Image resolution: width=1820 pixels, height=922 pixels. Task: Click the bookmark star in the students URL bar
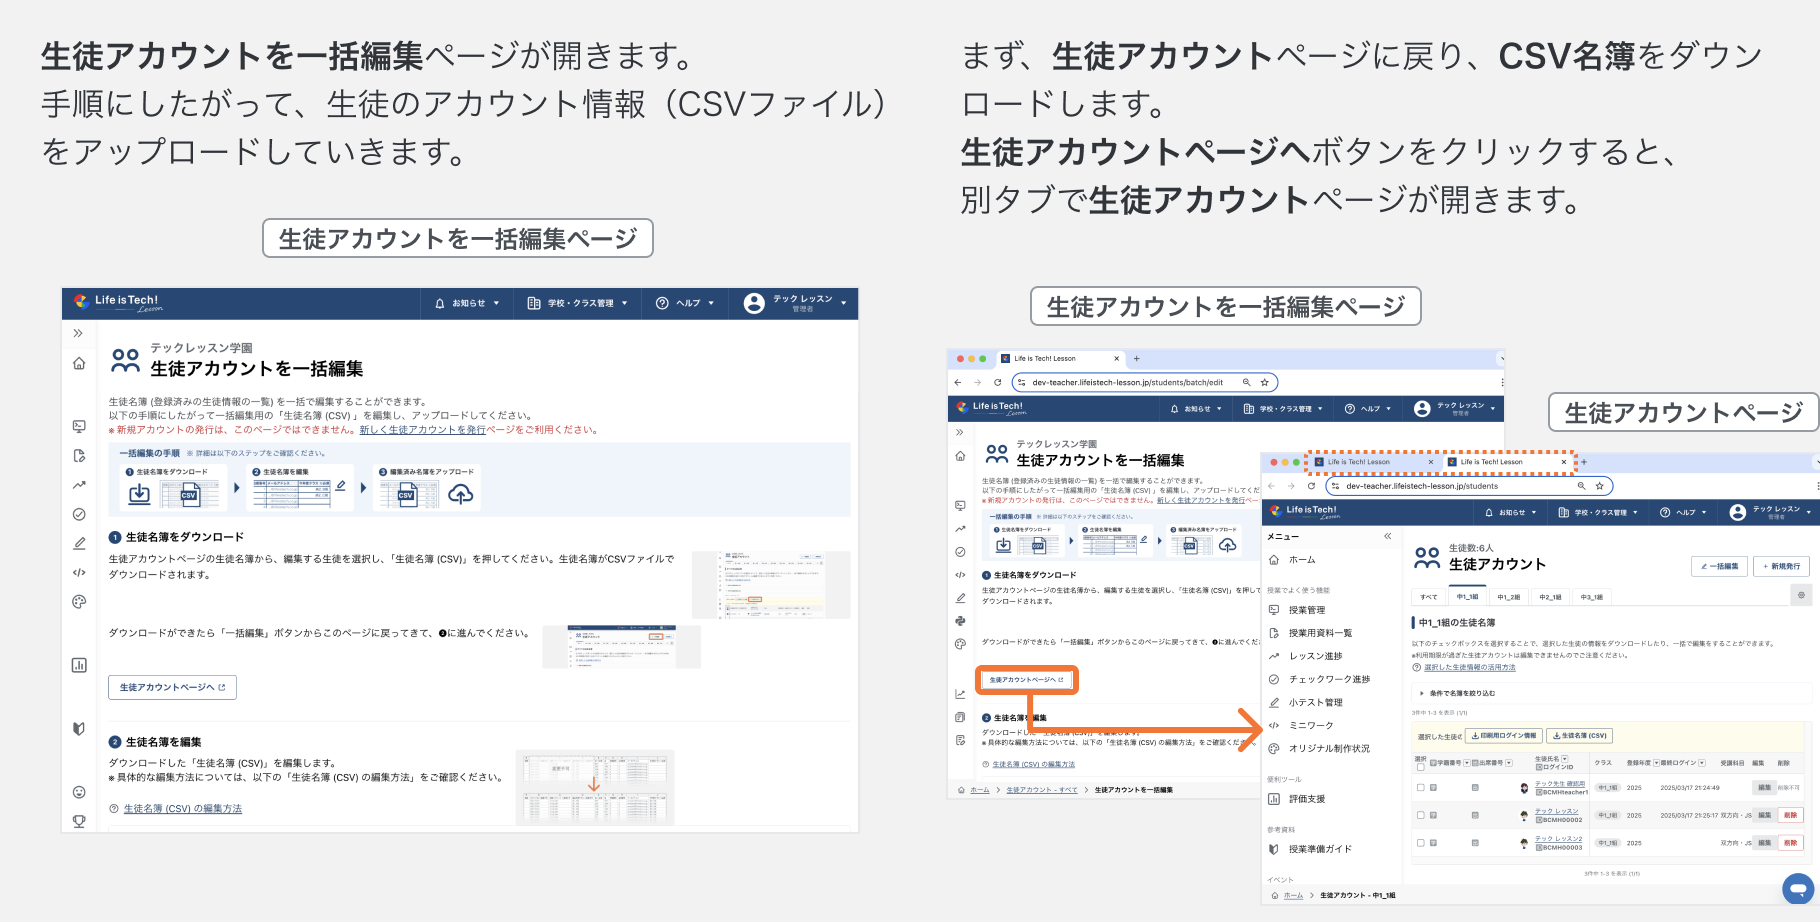coord(1600,486)
